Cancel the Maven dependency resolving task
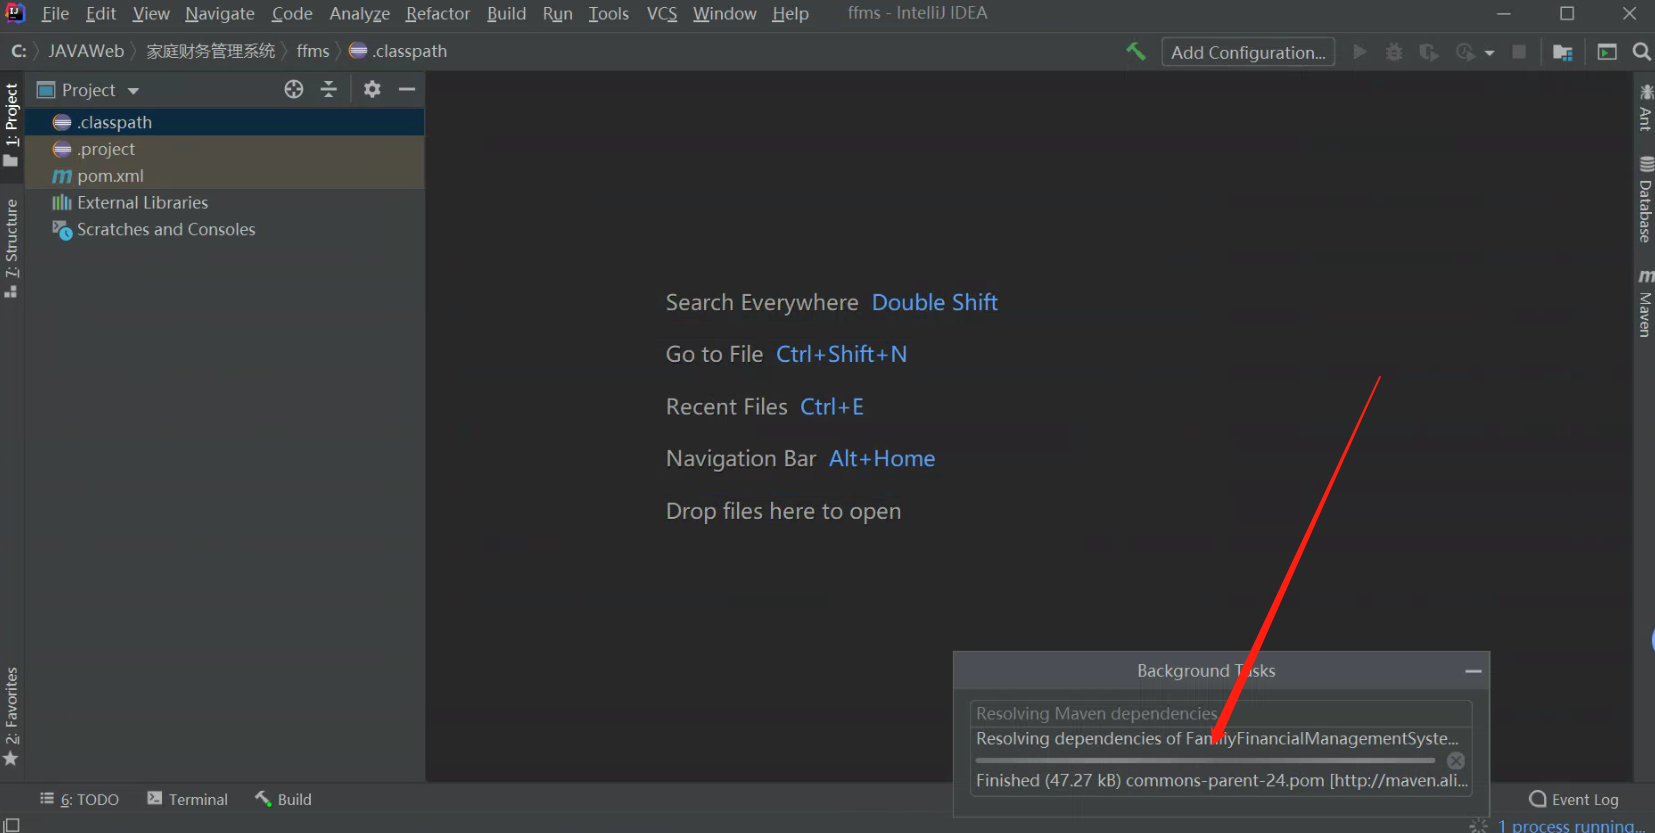This screenshot has height=833, width=1655. [x=1456, y=761]
